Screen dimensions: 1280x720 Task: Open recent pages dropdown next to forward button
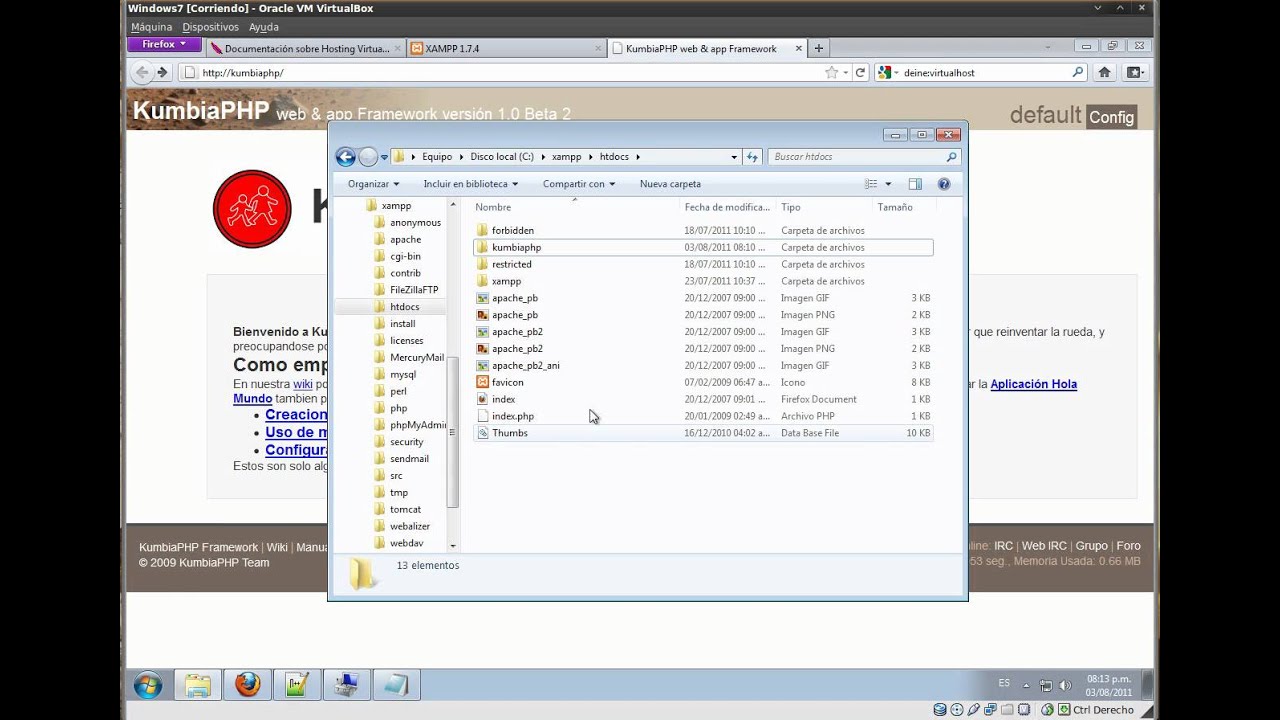coord(384,157)
